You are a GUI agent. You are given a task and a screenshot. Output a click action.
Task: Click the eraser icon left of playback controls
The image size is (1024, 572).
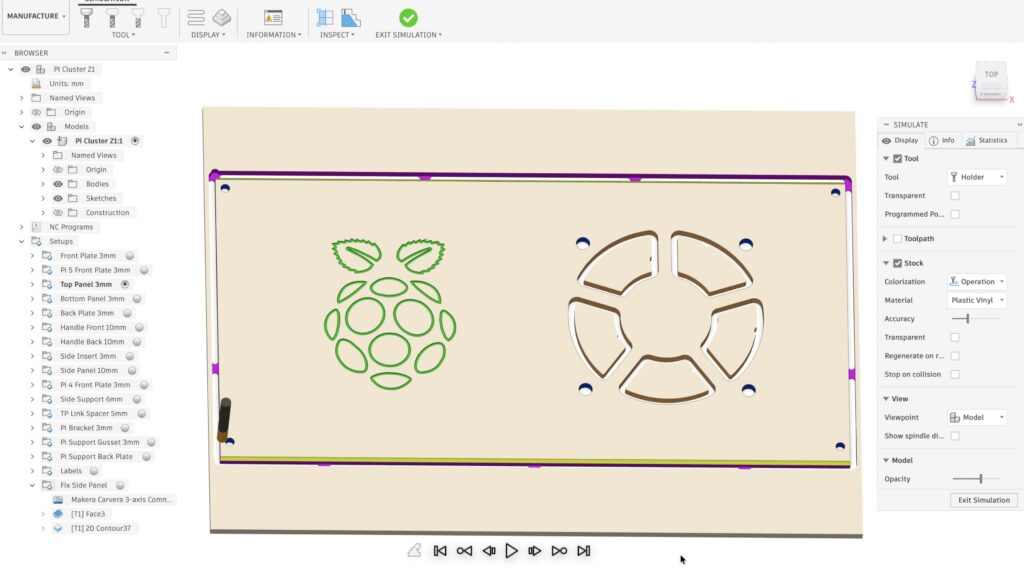[414, 550]
